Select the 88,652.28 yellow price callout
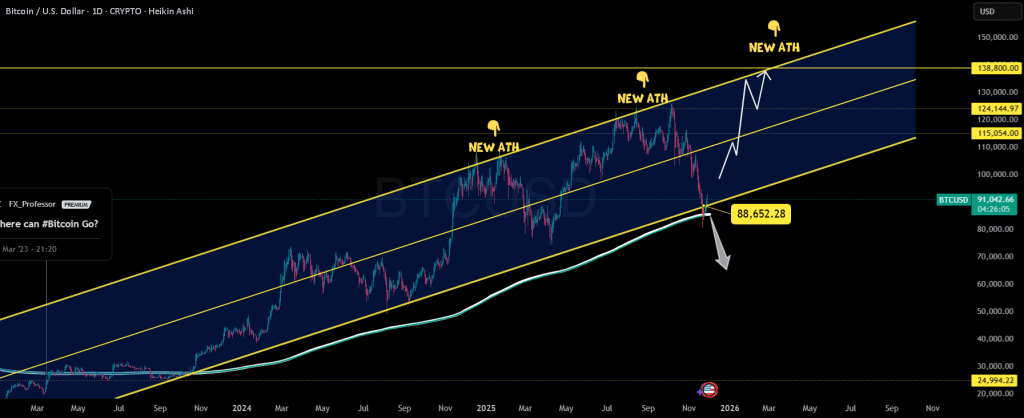1024x418 pixels. click(x=758, y=212)
